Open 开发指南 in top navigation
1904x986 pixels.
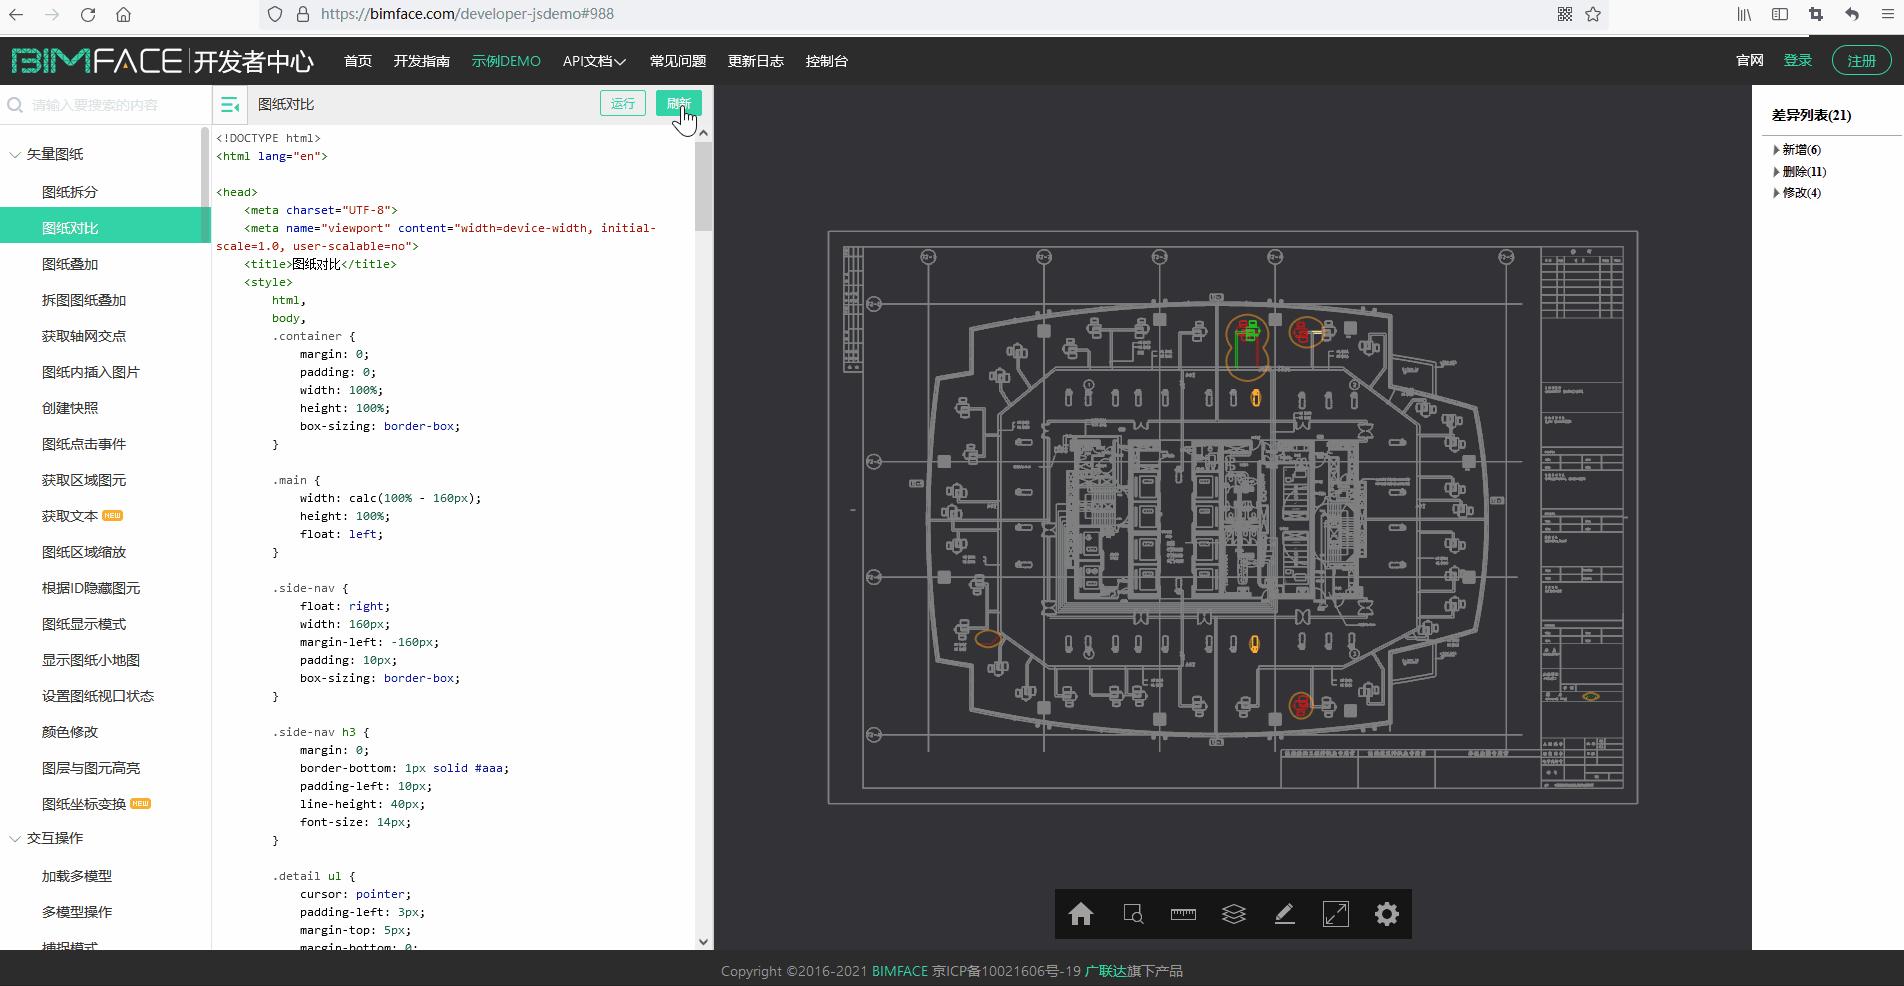421,61
